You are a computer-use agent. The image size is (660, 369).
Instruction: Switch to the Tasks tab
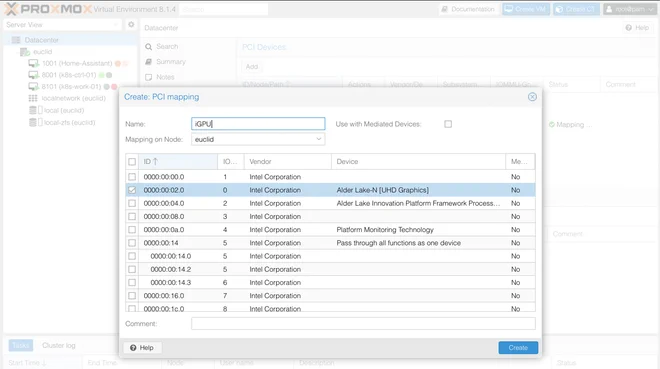(21, 345)
